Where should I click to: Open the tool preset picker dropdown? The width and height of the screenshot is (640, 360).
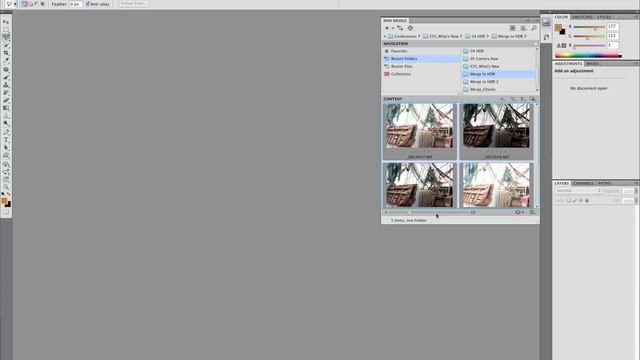coord(15,4)
